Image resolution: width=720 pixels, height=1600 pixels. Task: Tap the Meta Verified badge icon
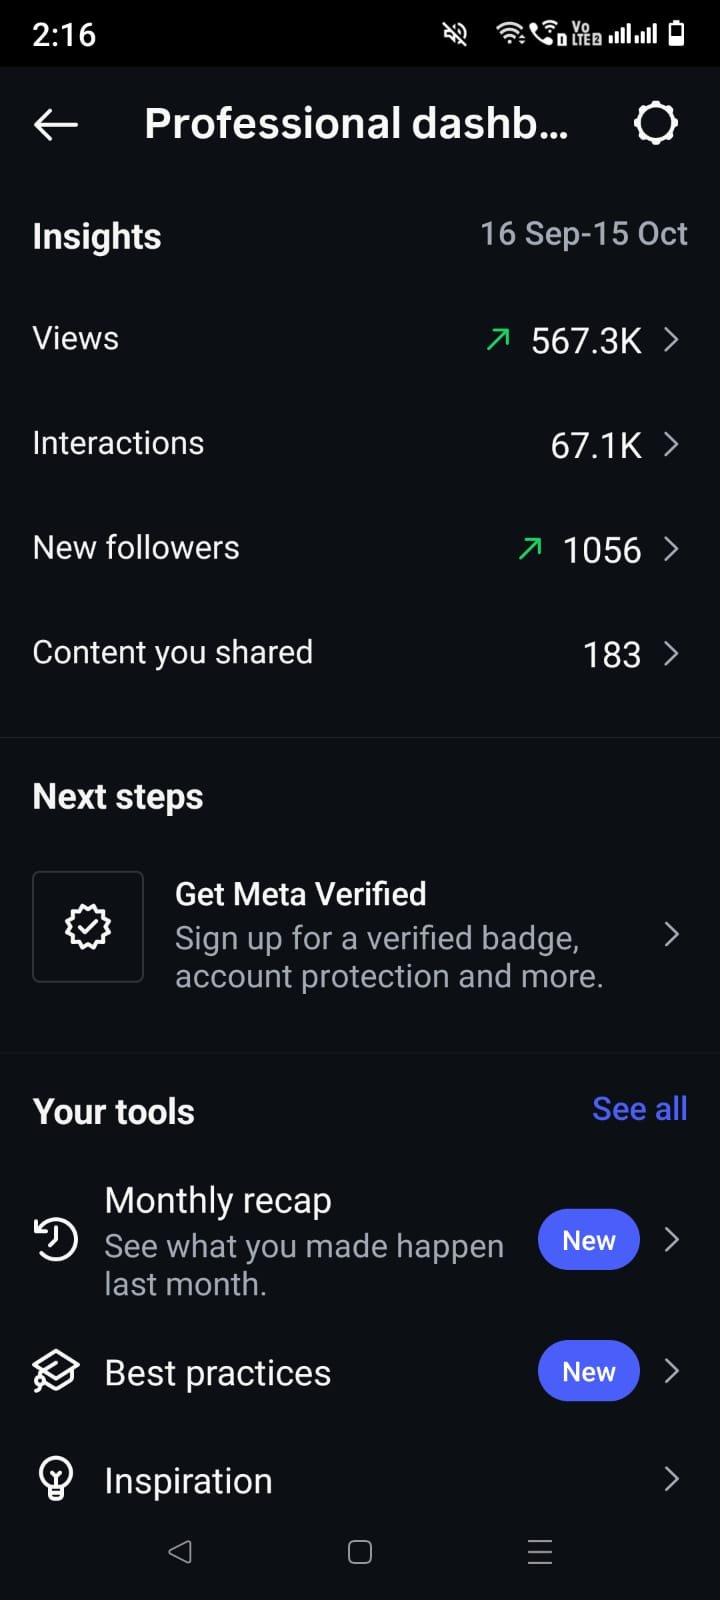click(88, 926)
